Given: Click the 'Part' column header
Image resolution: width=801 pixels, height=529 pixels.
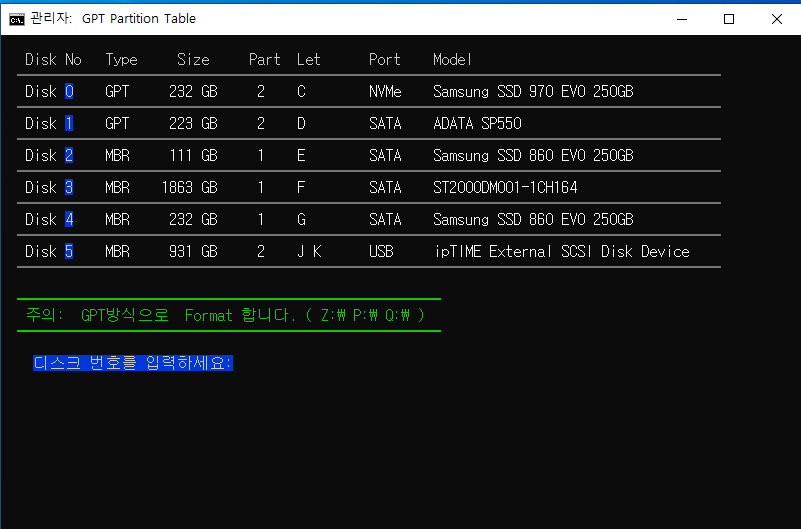Looking at the screenshot, I should click(x=265, y=60).
